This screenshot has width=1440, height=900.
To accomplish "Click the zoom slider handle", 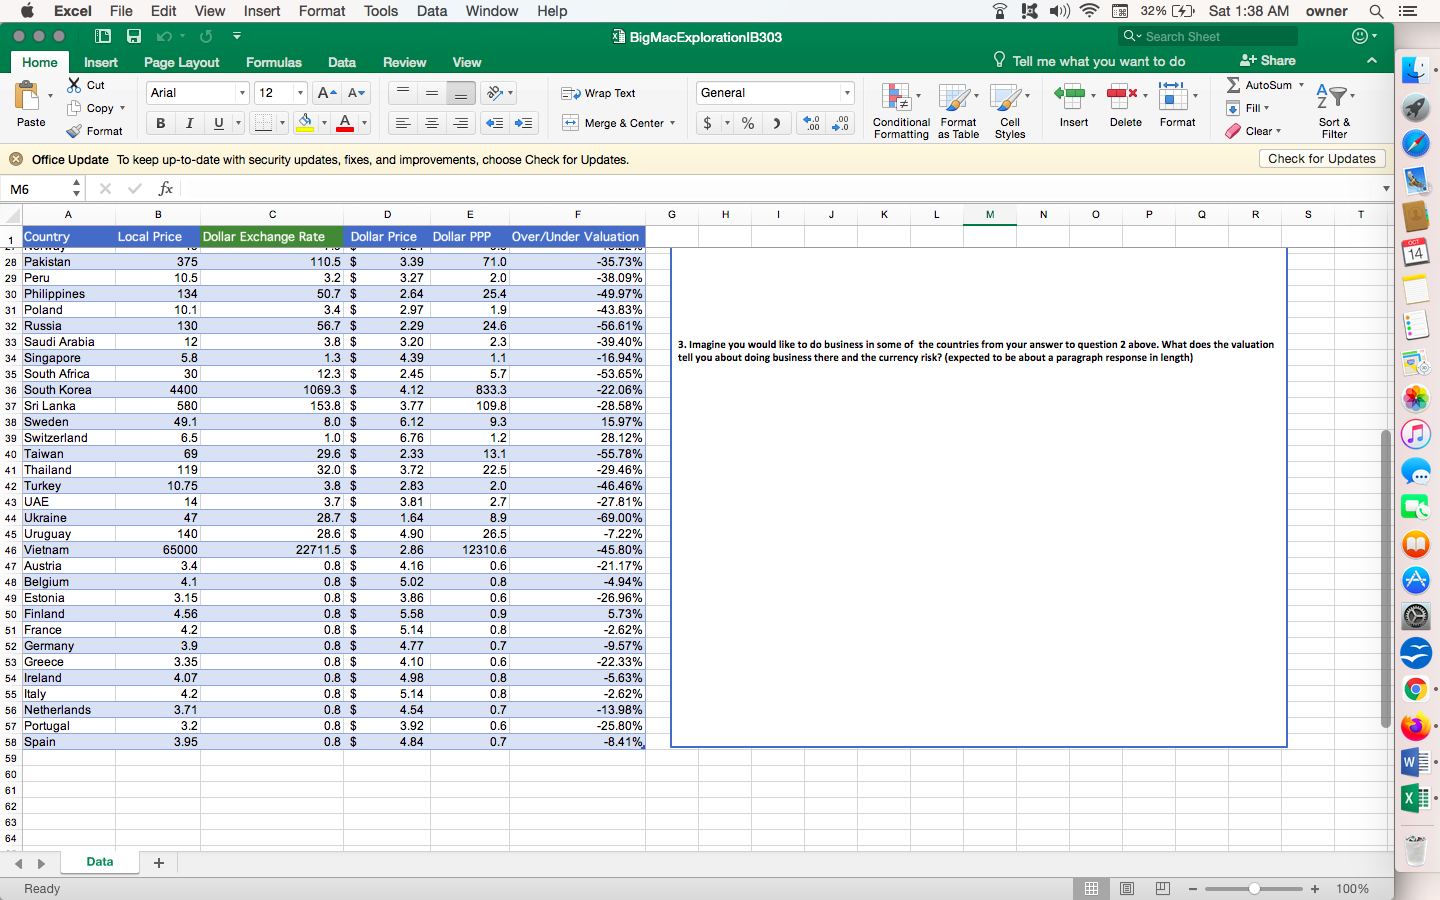I will [x=1254, y=888].
